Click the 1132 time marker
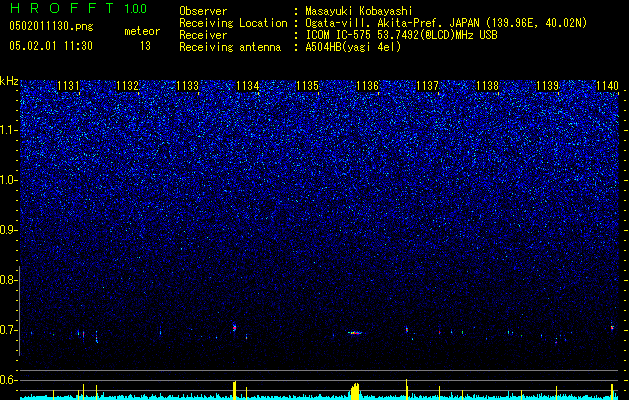629x400 pixels. pyautogui.click(x=128, y=86)
